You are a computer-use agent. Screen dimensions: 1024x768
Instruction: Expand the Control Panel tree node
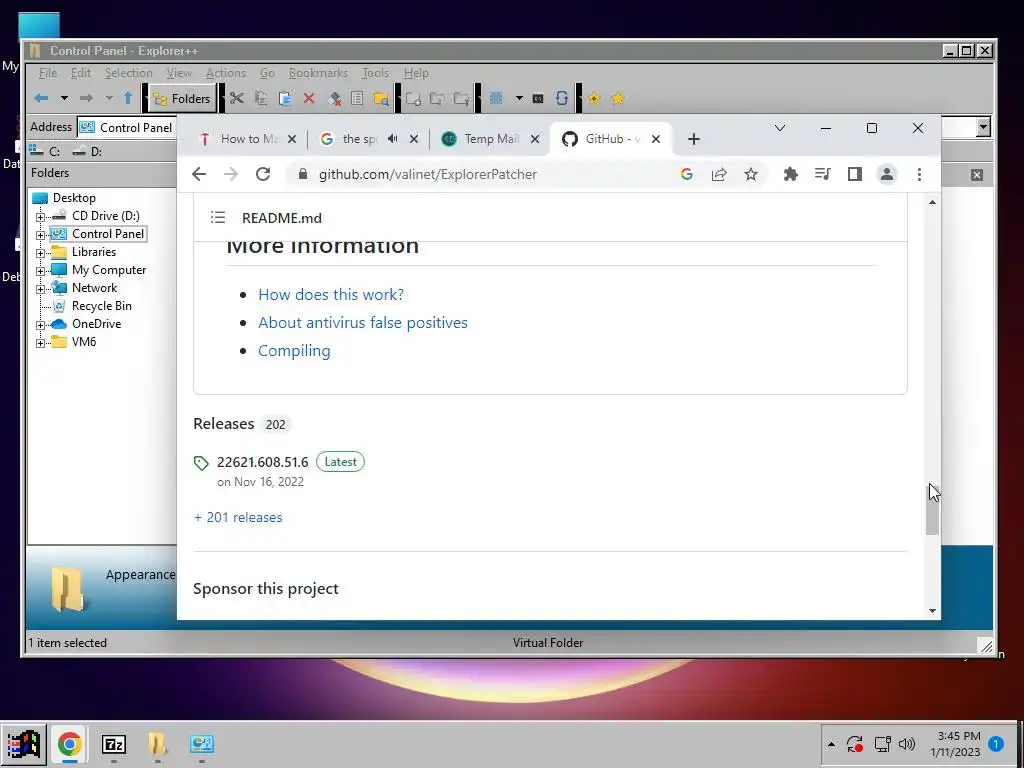(40, 234)
